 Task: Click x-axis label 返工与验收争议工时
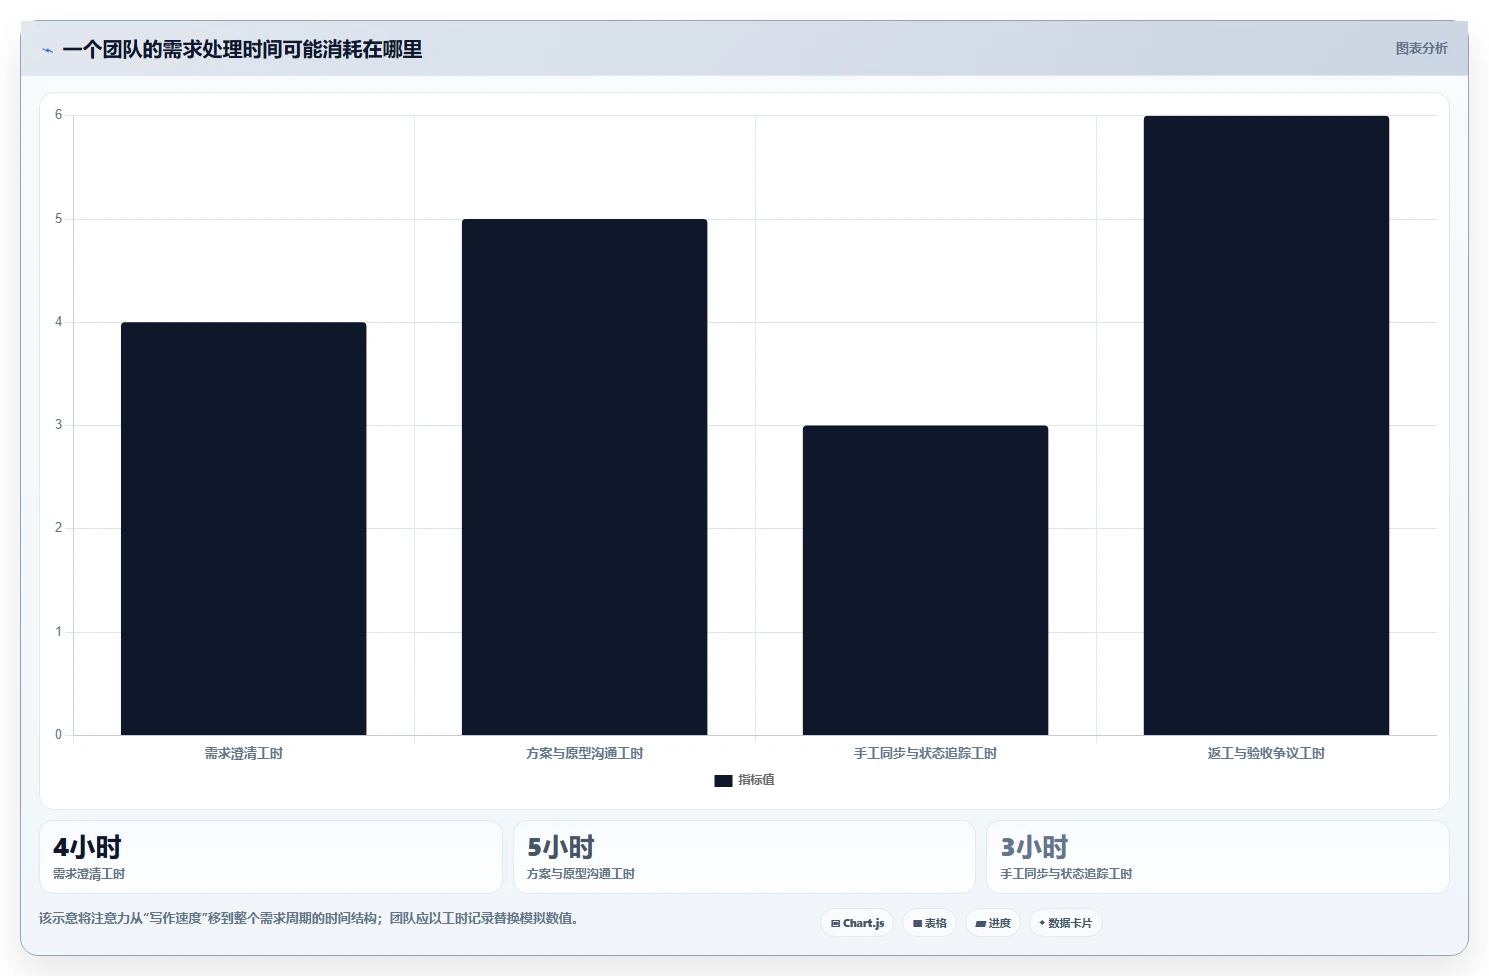pyautogui.click(x=1266, y=753)
